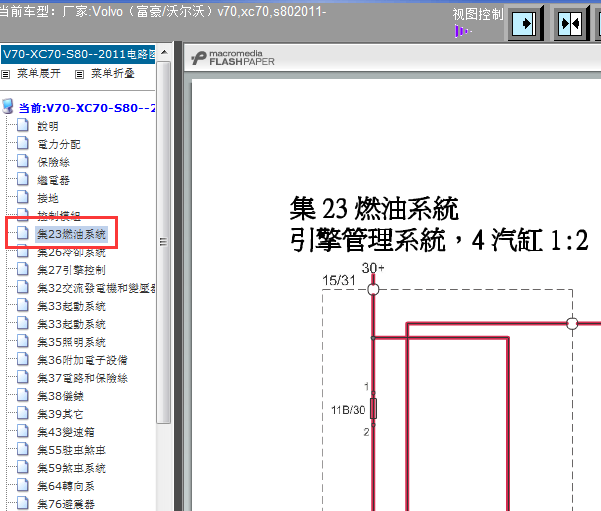Click the tree panel scrollbar up arrow
The height and width of the screenshot is (511, 601).
pos(164,53)
